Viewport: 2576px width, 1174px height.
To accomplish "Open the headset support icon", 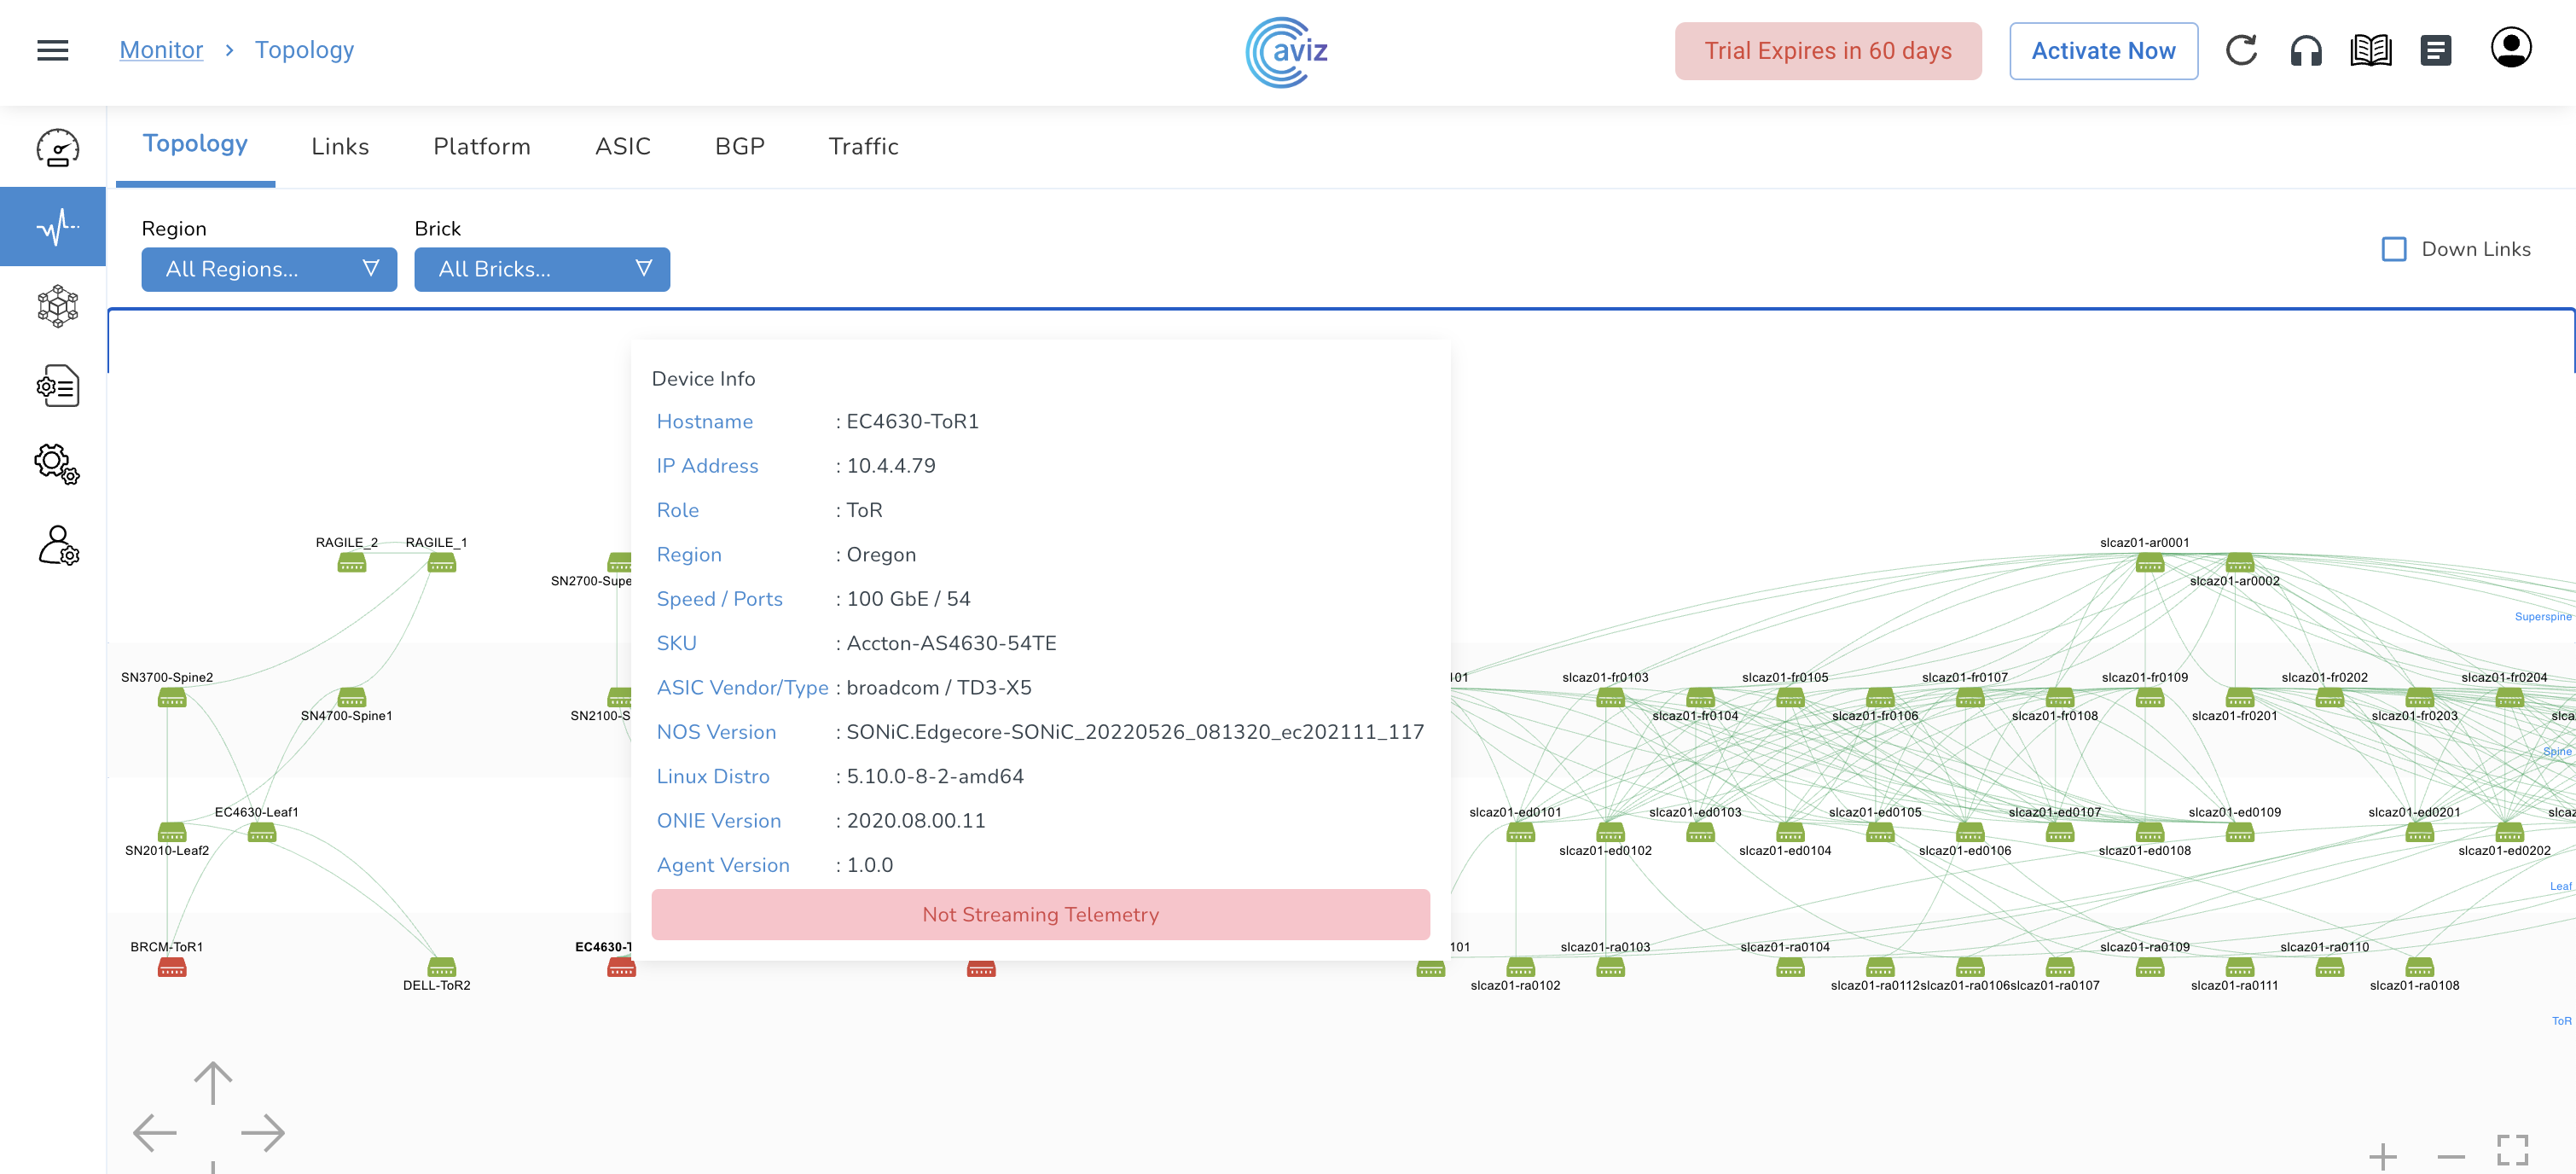I will (2305, 50).
